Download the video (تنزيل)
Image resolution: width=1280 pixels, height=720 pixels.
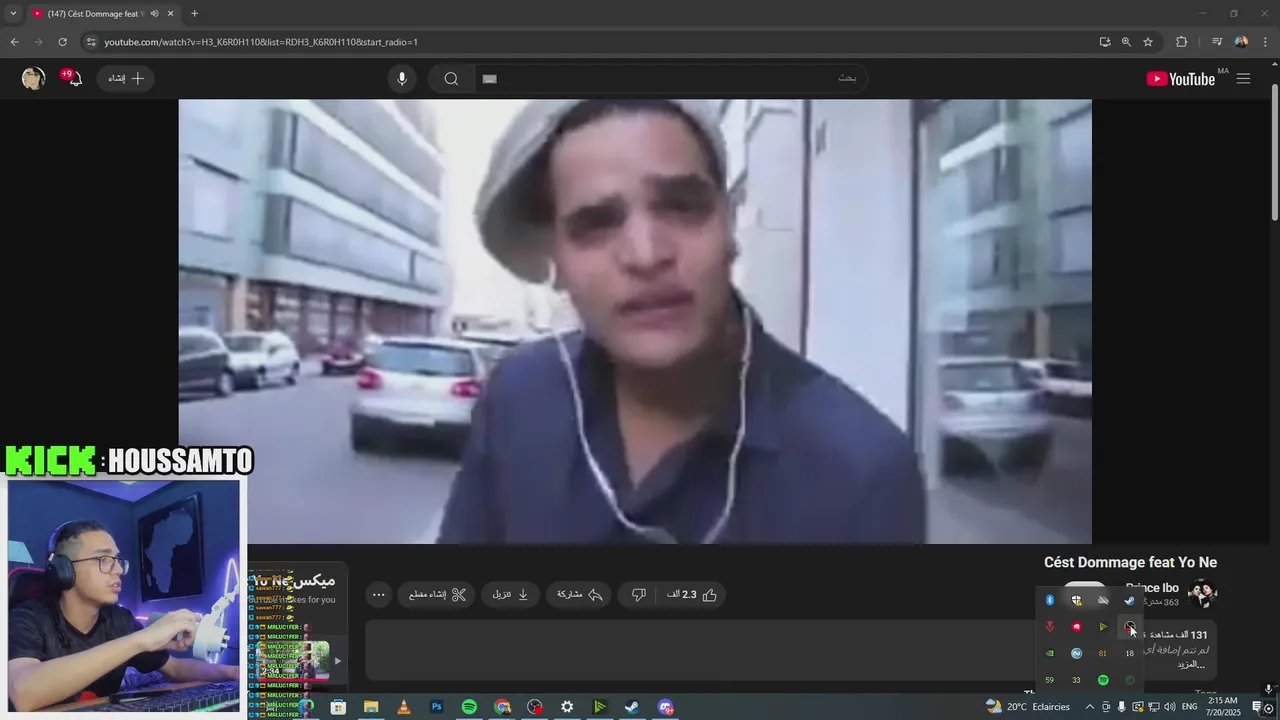[510, 594]
